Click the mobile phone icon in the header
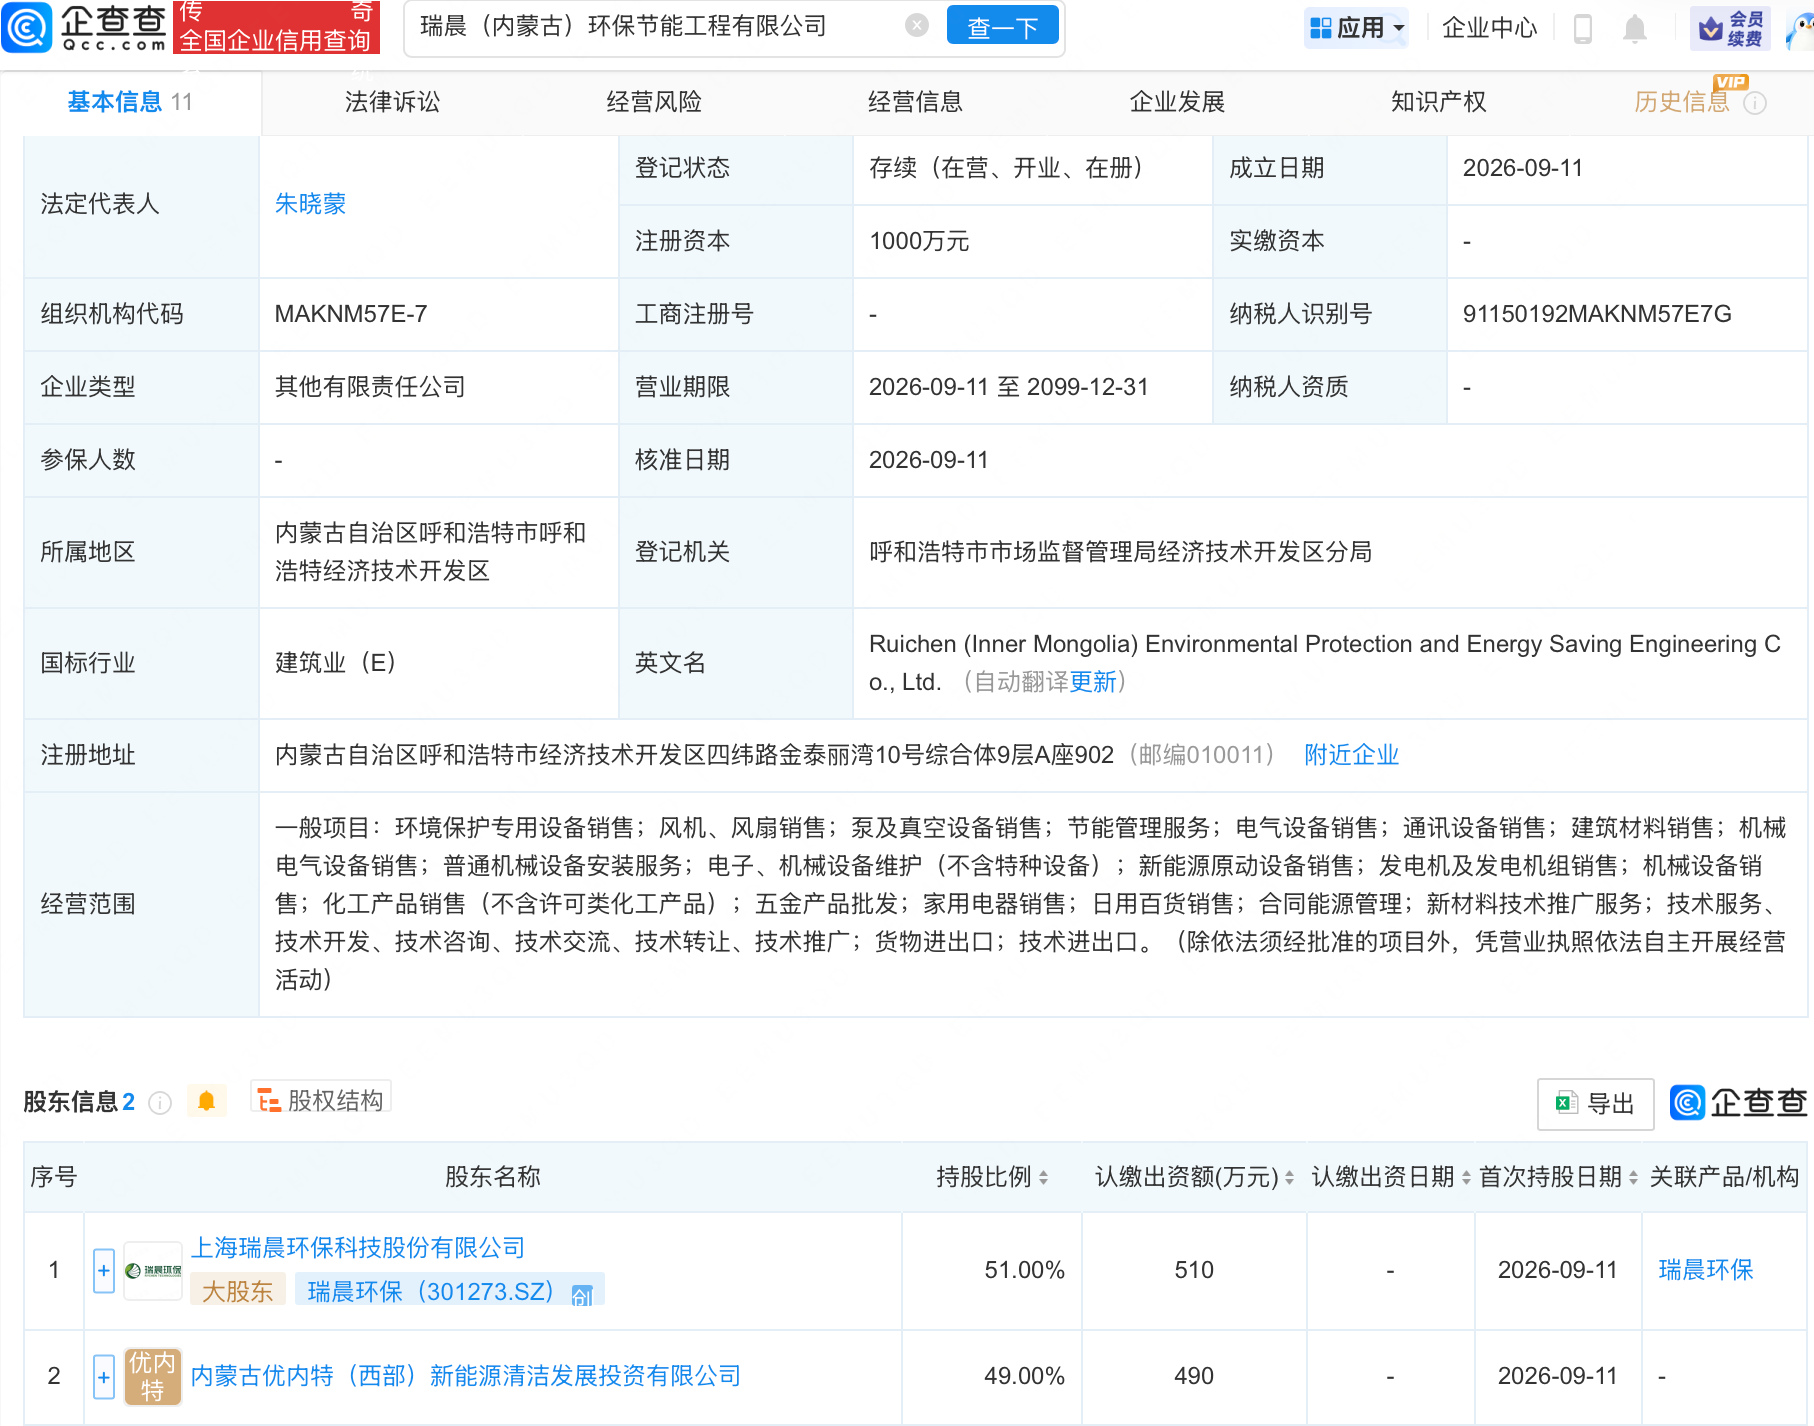The height and width of the screenshot is (1426, 1814). coord(1583,28)
